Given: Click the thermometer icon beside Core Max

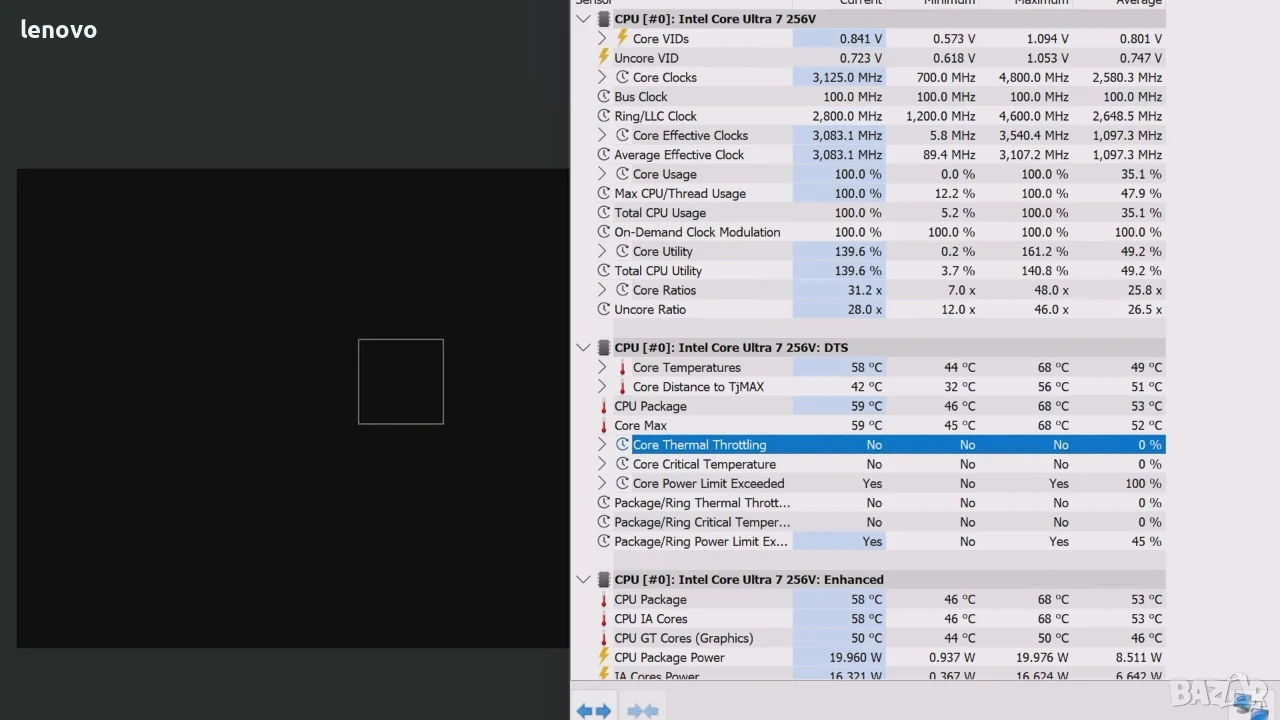Looking at the screenshot, I should 604,426.
